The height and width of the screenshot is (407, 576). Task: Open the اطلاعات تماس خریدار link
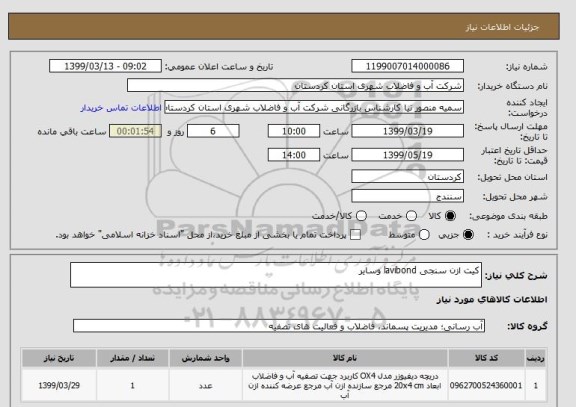pos(121,108)
